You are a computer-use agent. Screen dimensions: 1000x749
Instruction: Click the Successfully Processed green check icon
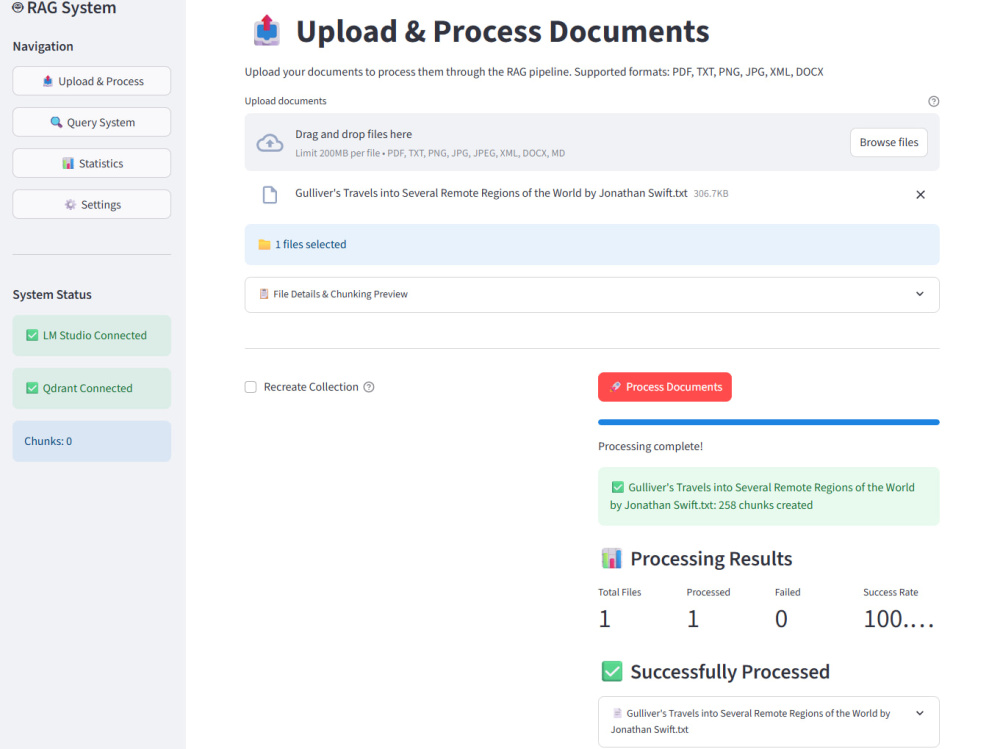(x=612, y=671)
